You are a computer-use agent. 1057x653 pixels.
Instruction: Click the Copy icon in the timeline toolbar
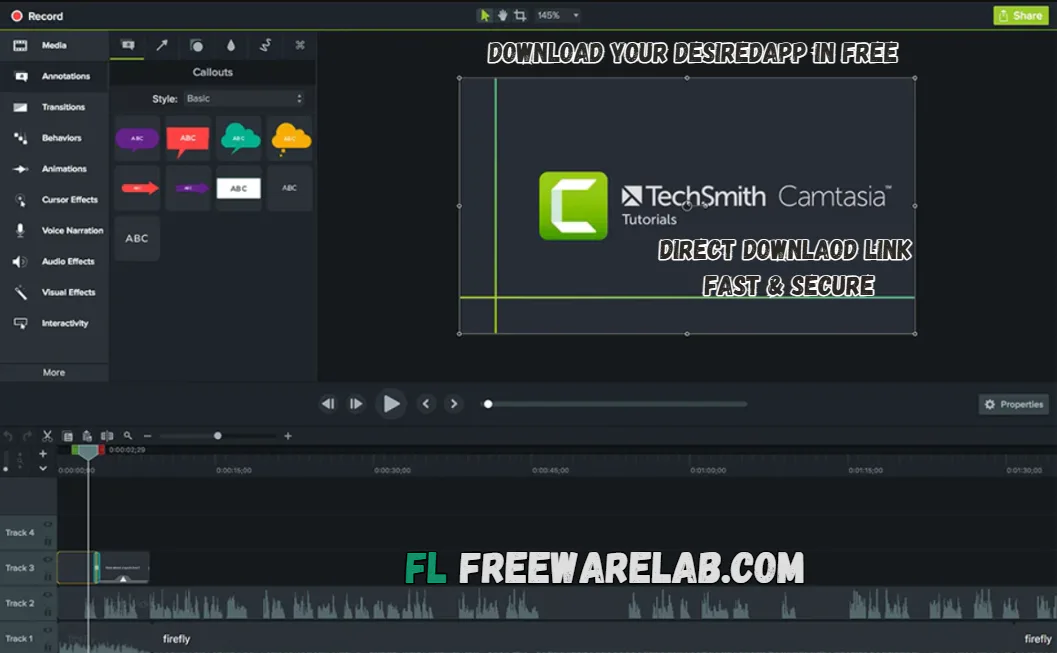click(x=68, y=436)
